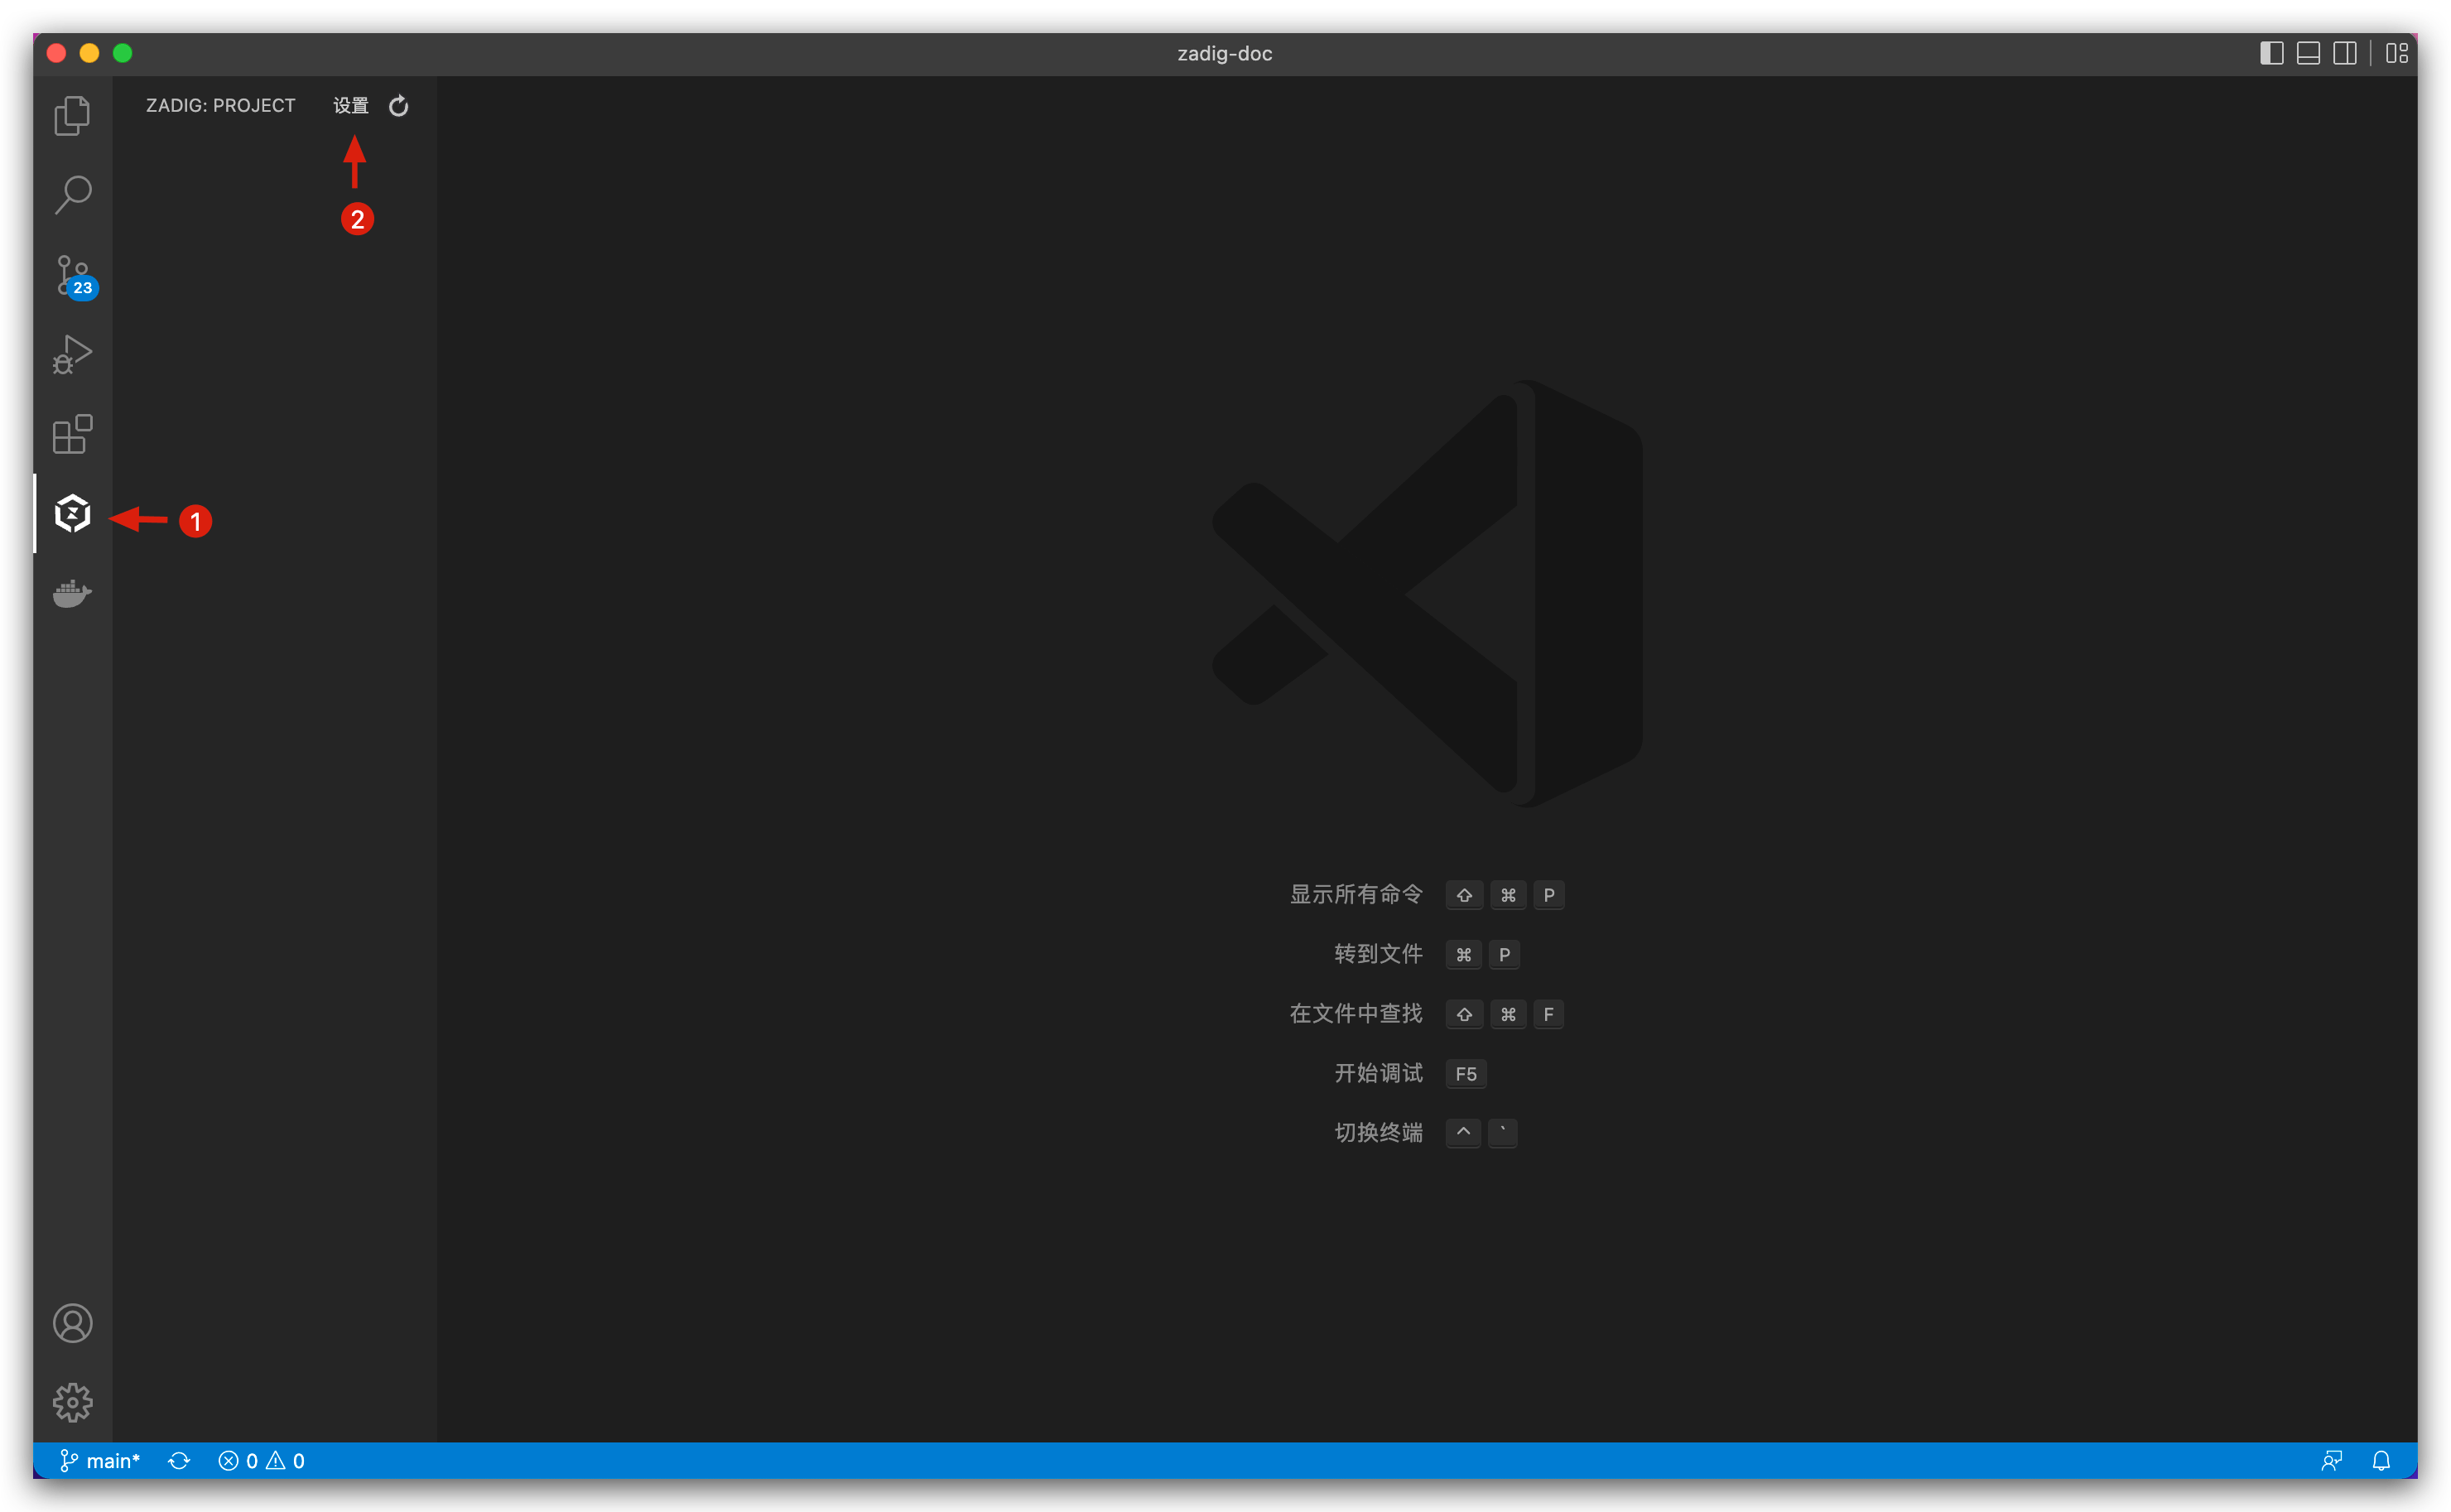The width and height of the screenshot is (2451, 1512).
Task: Open the Docker extension view
Action: [x=72, y=594]
